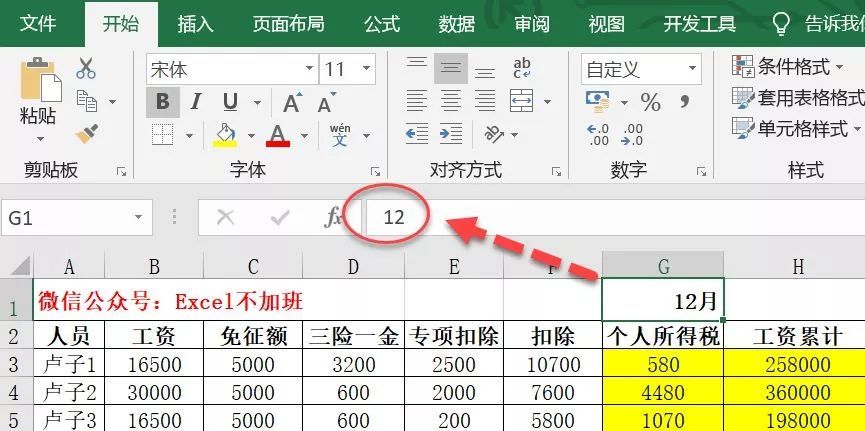Click the Paste clipboard icon
865x431 pixels.
40,80
